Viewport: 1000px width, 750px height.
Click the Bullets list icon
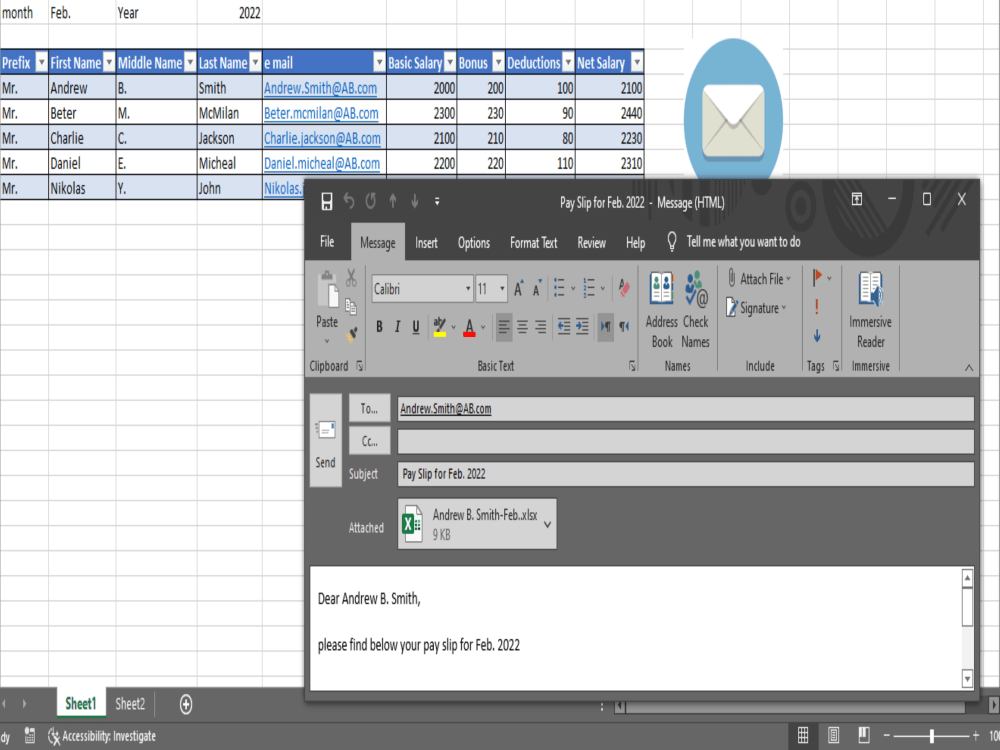[x=559, y=288]
